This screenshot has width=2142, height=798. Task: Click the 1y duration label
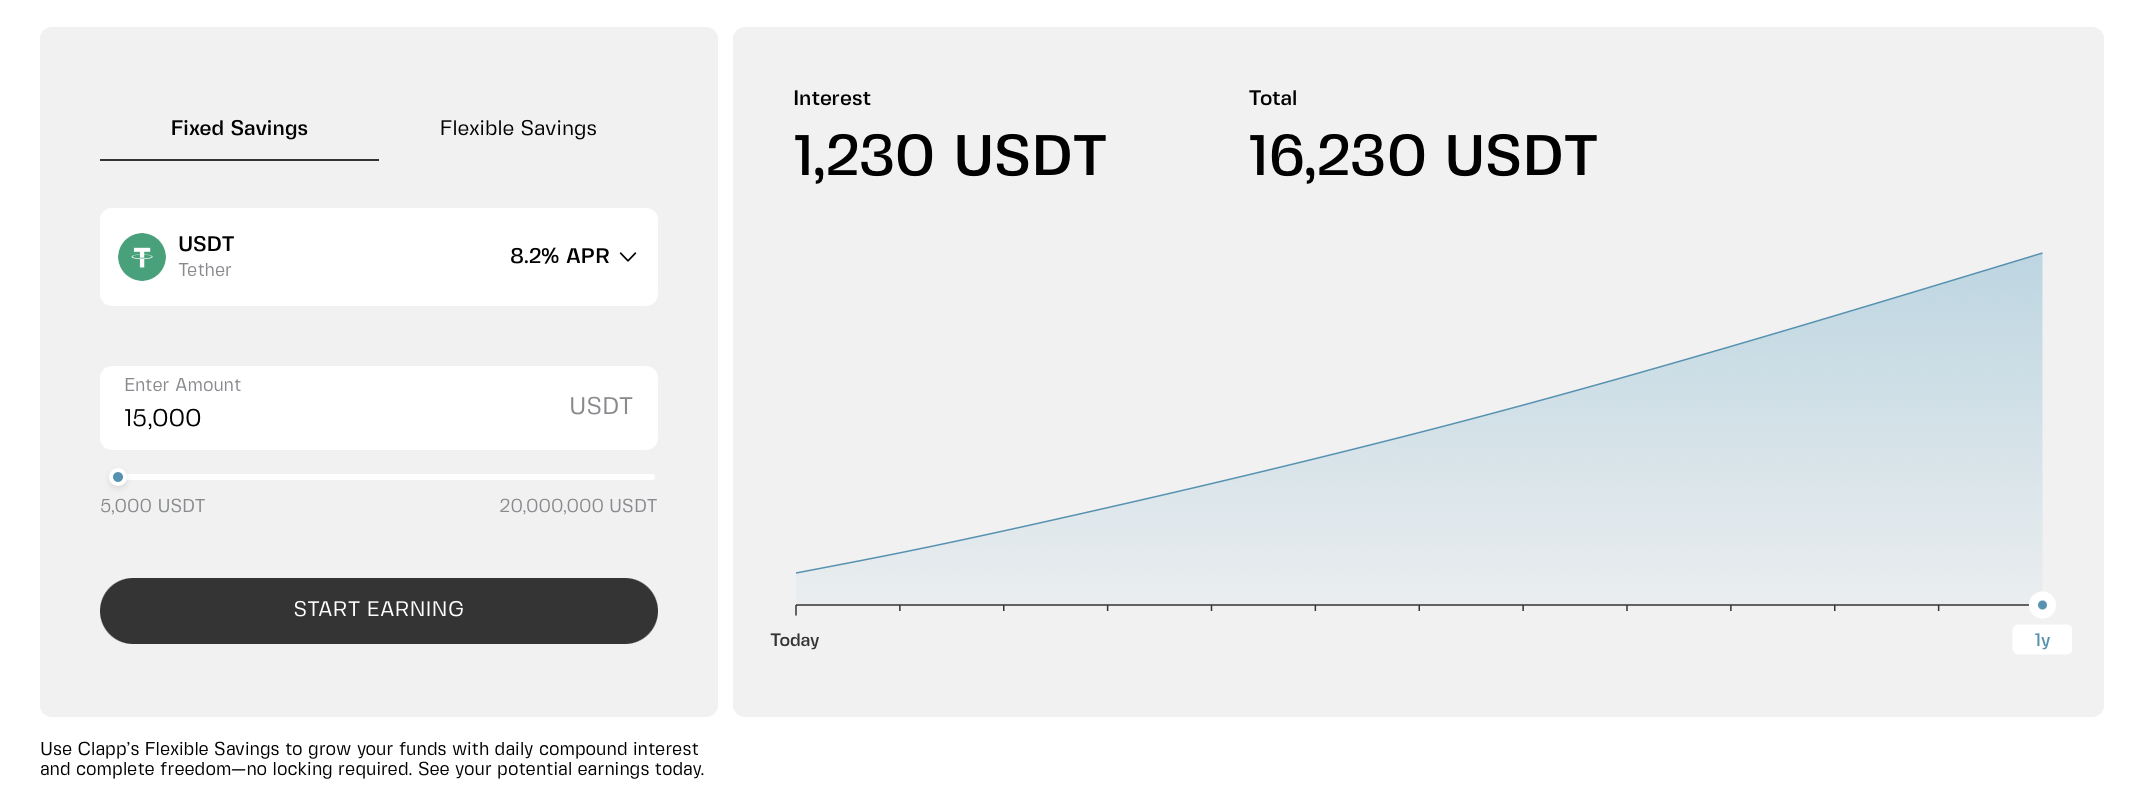[x=2042, y=640]
